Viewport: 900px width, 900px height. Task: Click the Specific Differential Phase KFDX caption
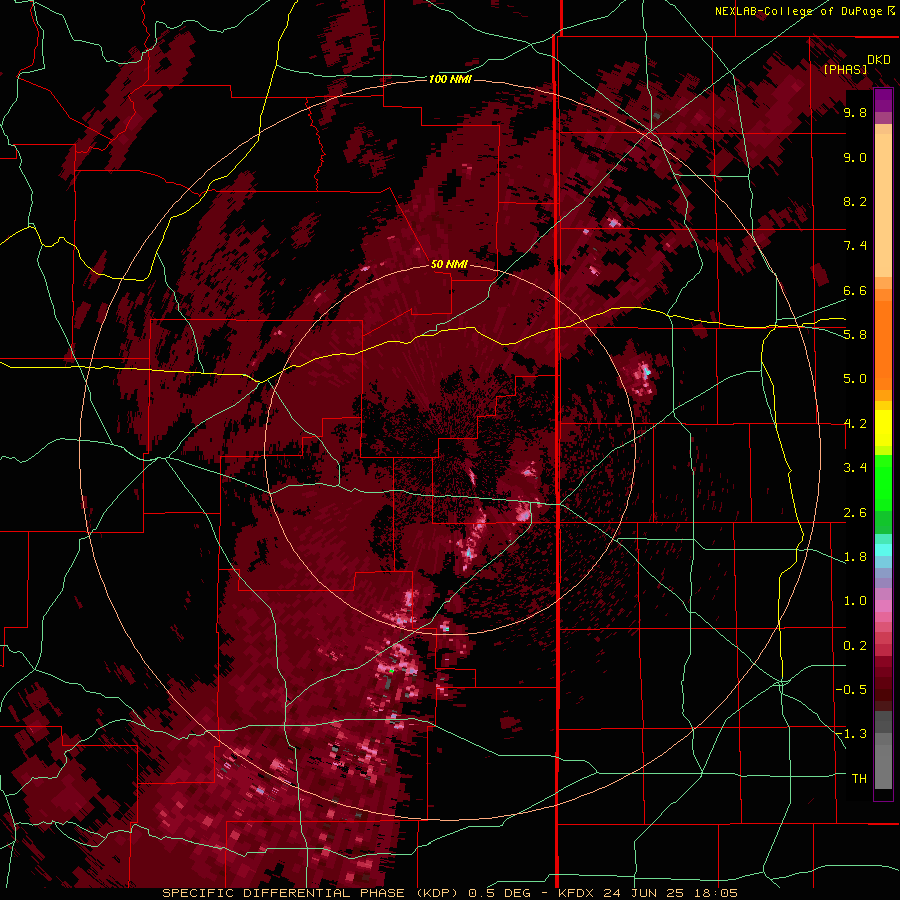(450, 893)
